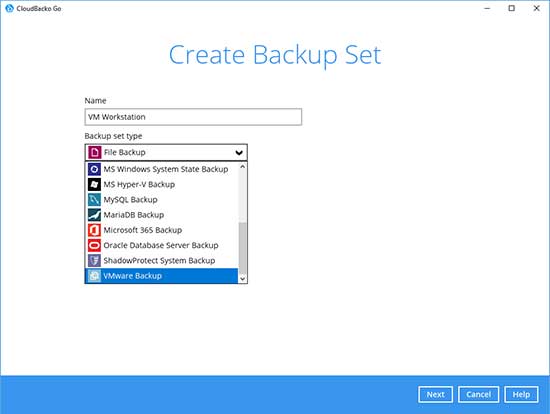The width and height of the screenshot is (550, 414).
Task: Select ShadowProtect System Backup entry
Action: tap(162, 261)
